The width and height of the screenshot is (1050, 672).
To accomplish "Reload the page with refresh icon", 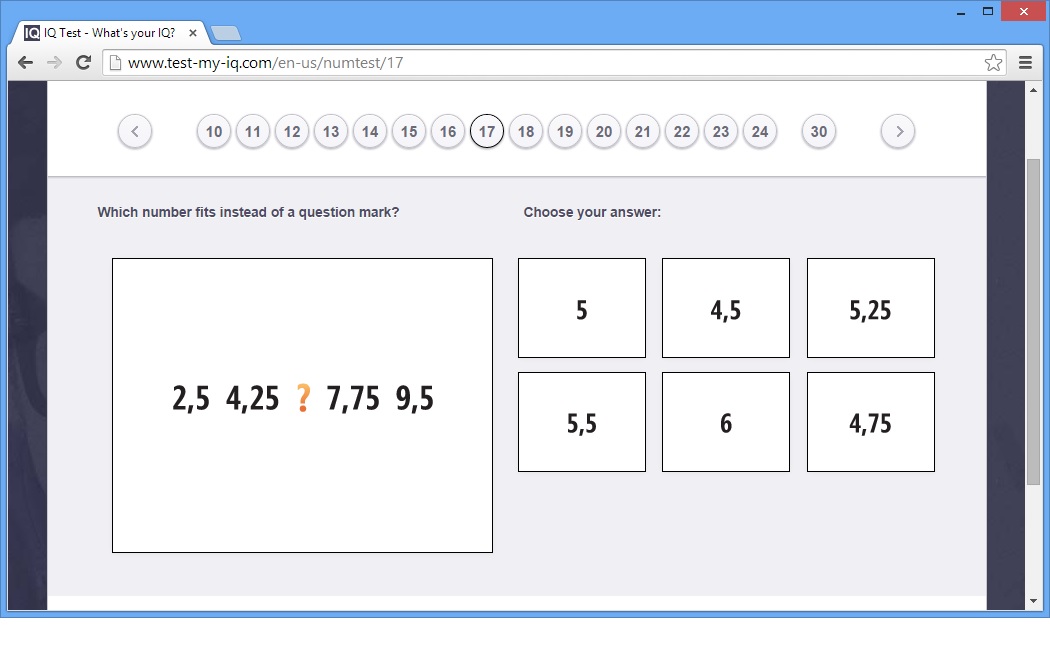I will [83, 63].
